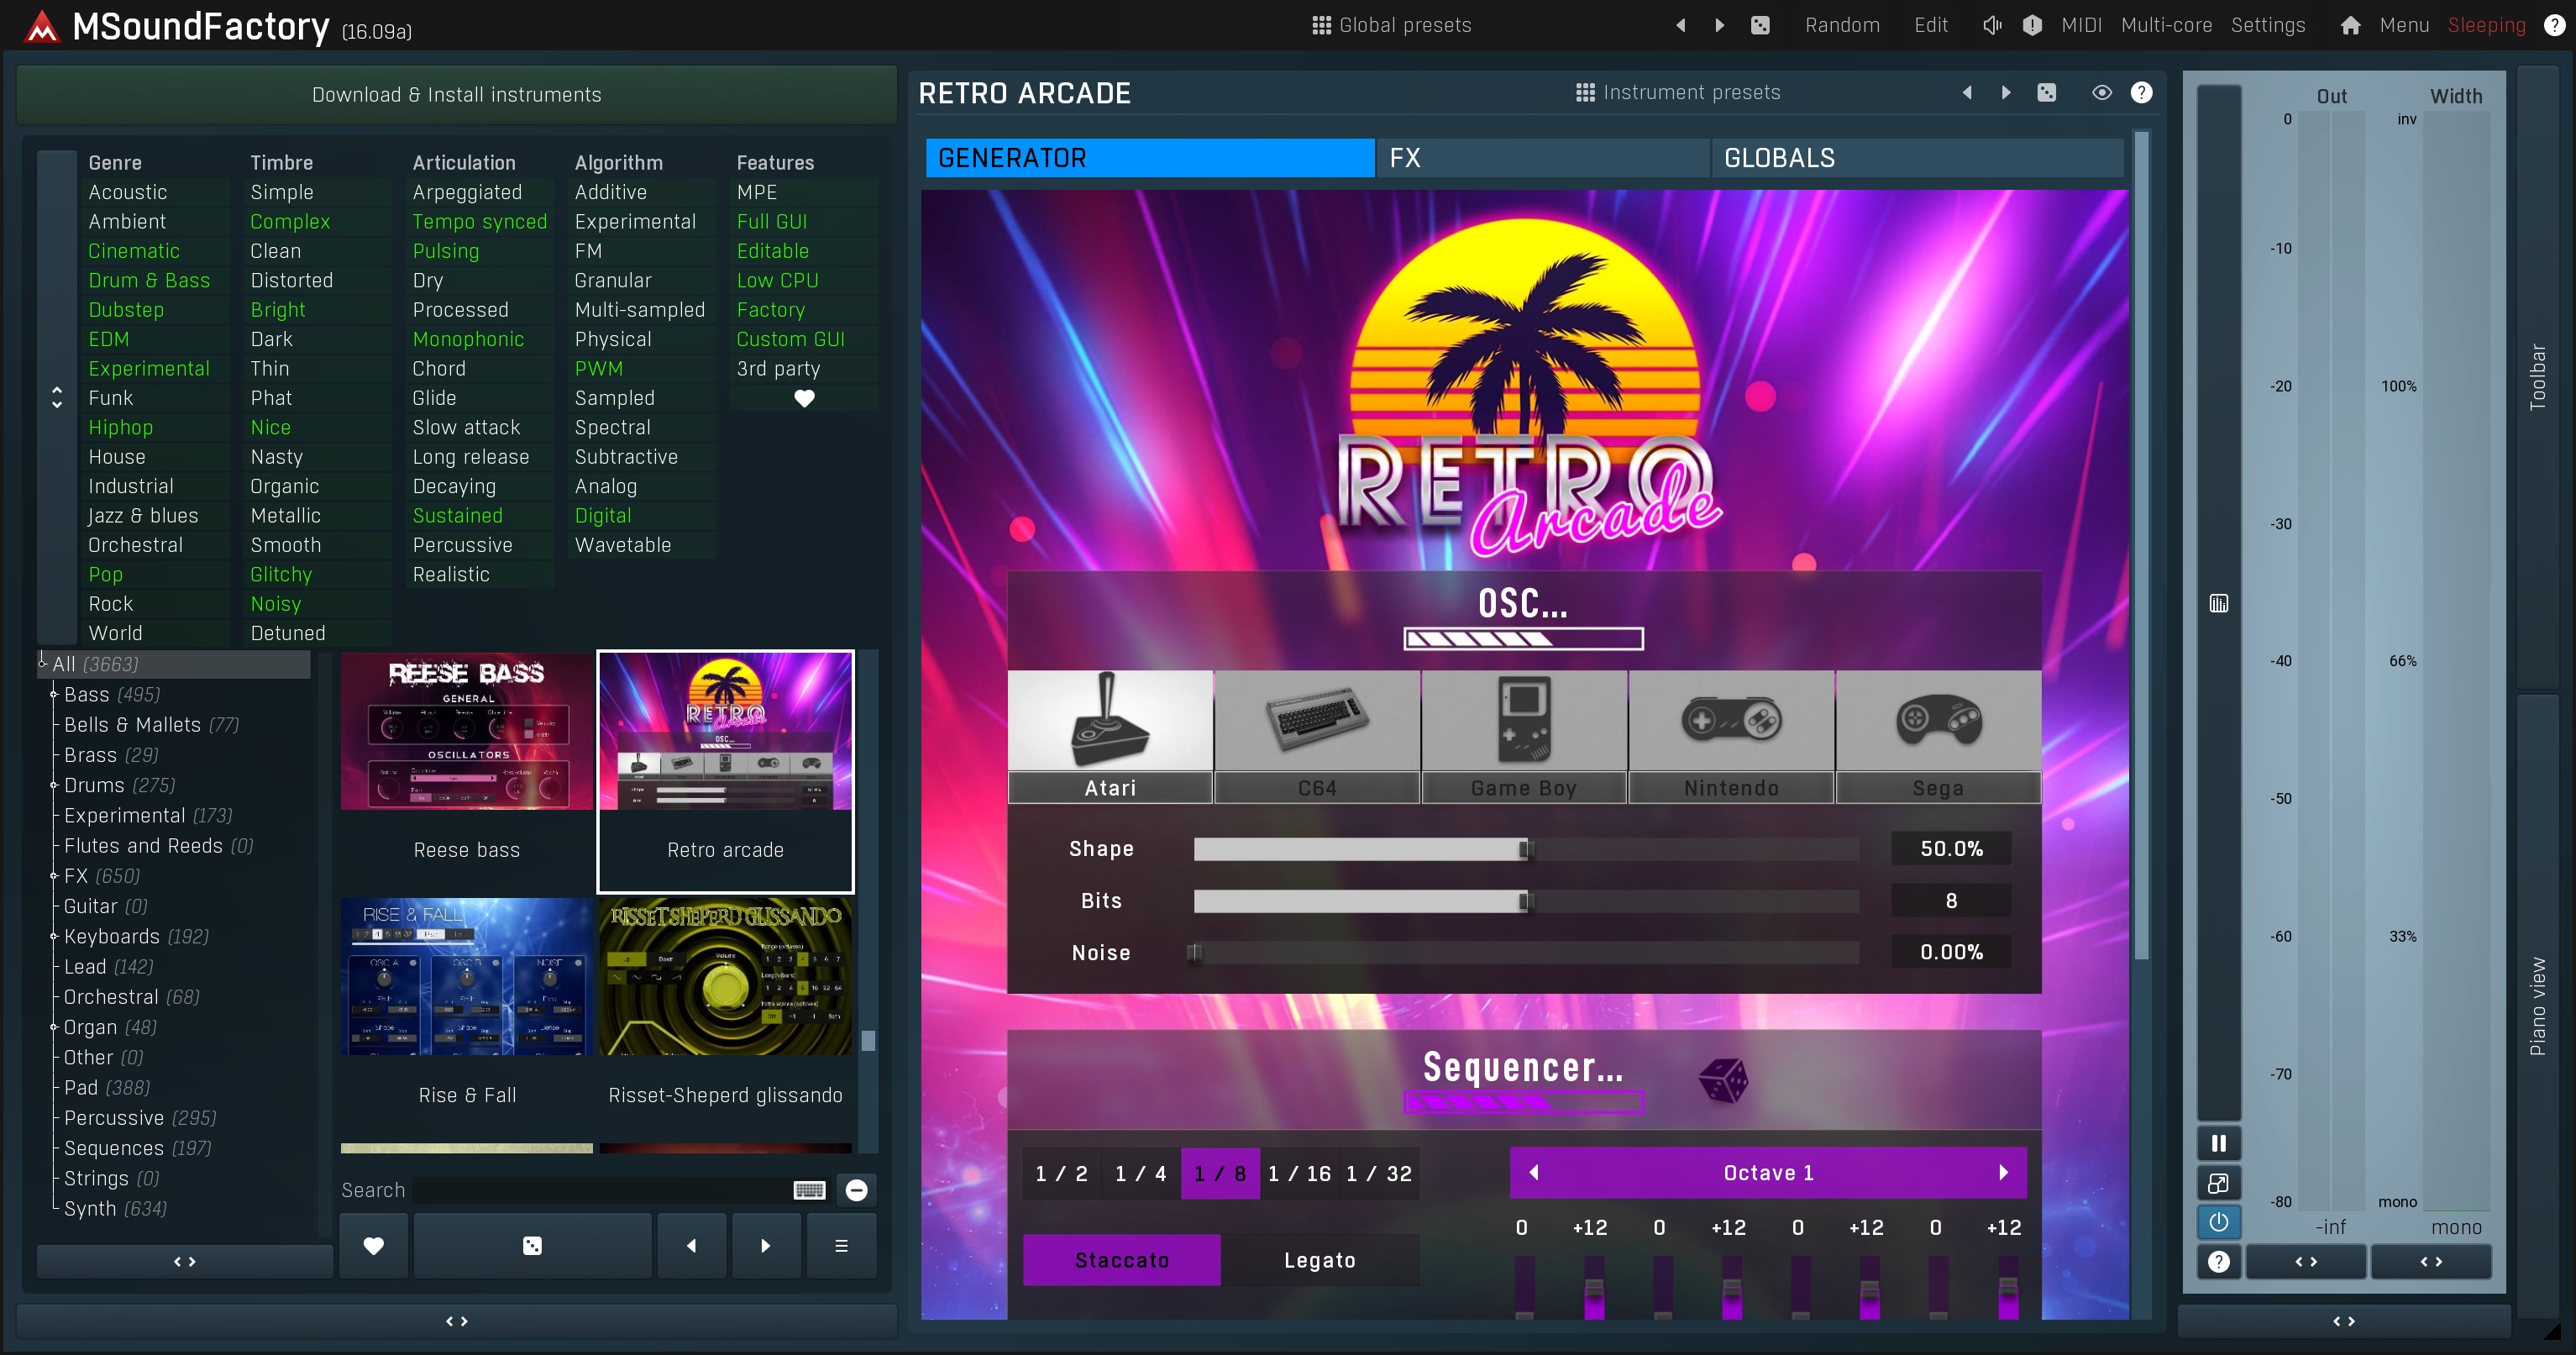Click the Multi-core button

click(2166, 25)
